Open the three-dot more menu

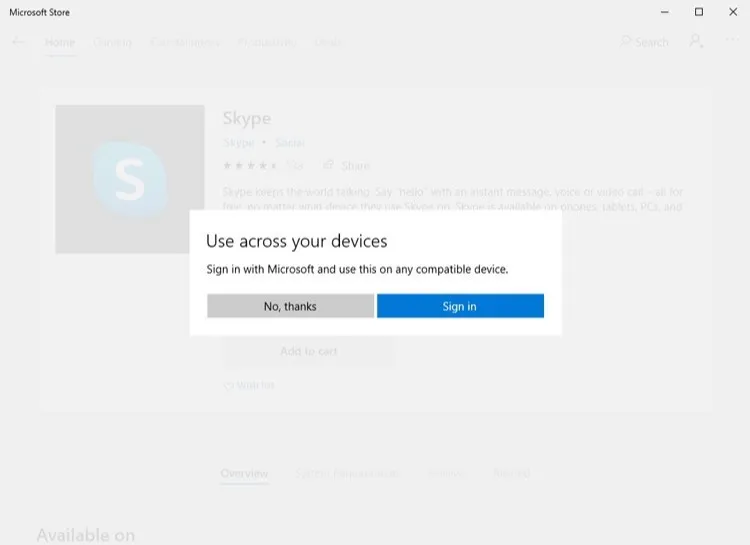click(733, 40)
